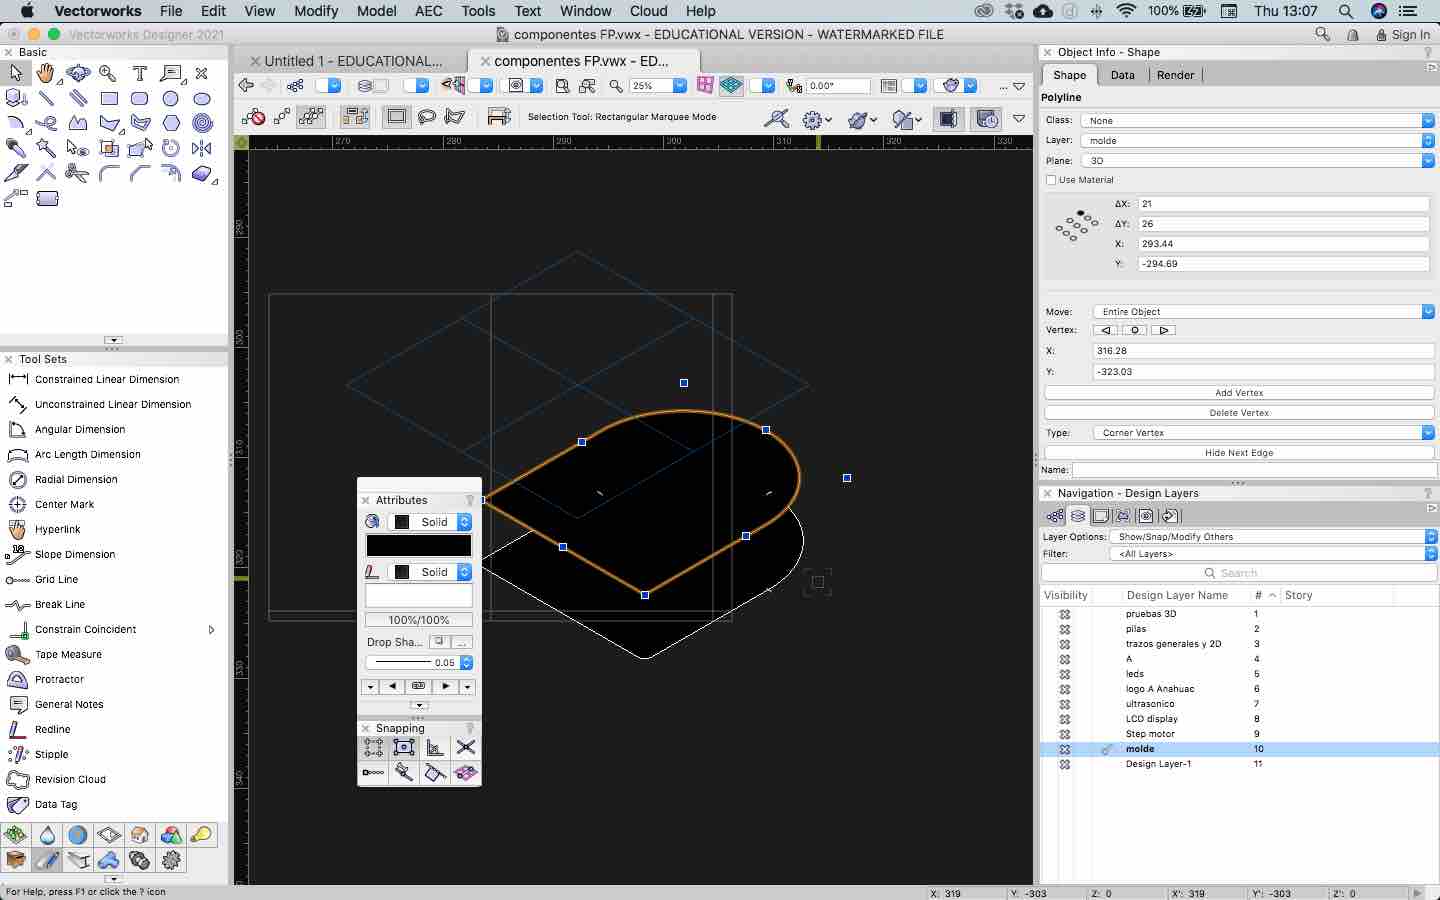Click the white pen color swatch
The image size is (1440, 900).
pos(418,596)
